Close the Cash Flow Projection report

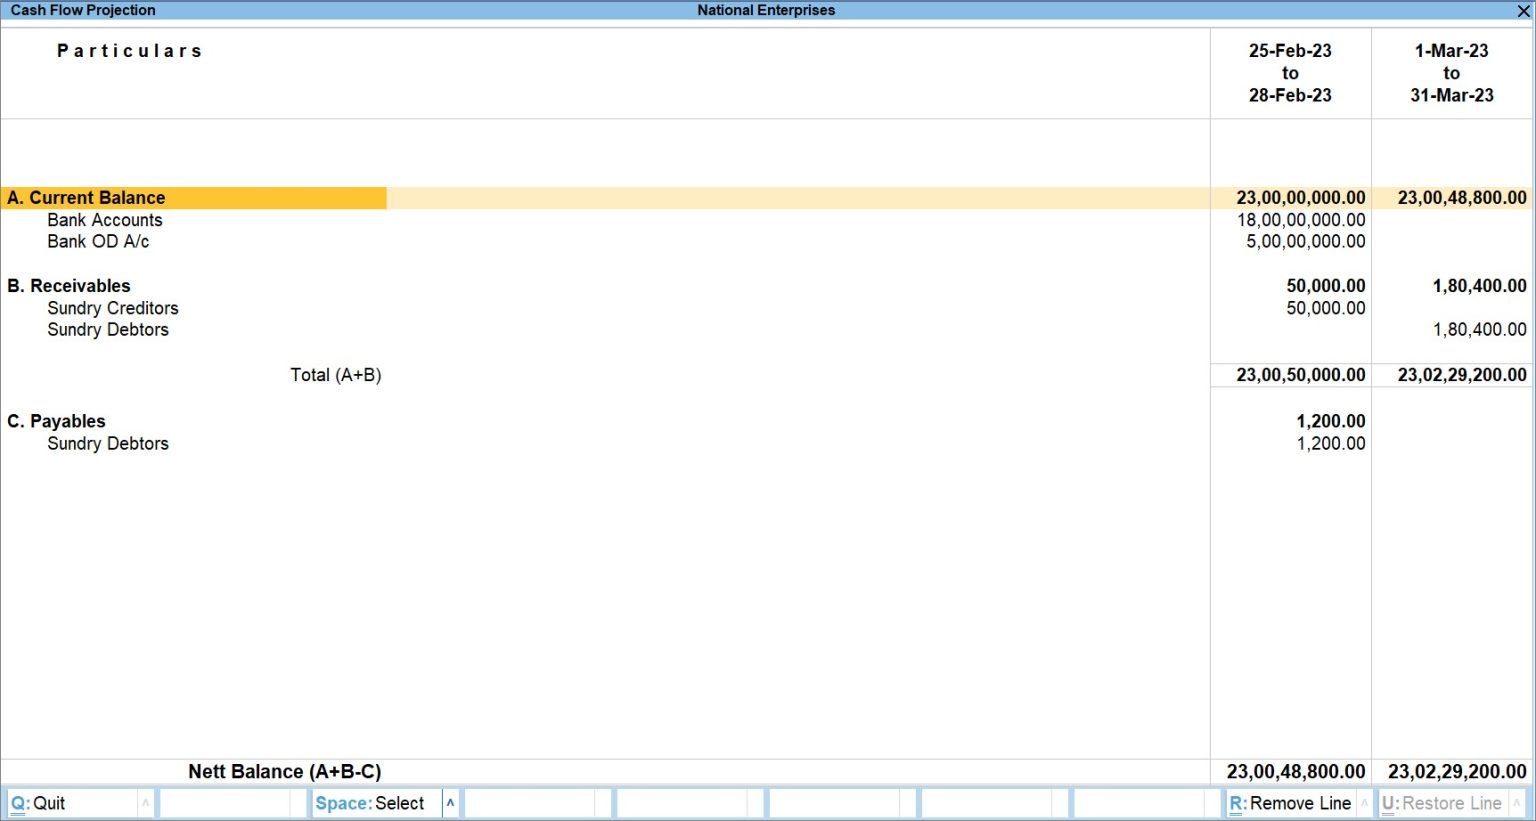pyautogui.click(x=1524, y=10)
